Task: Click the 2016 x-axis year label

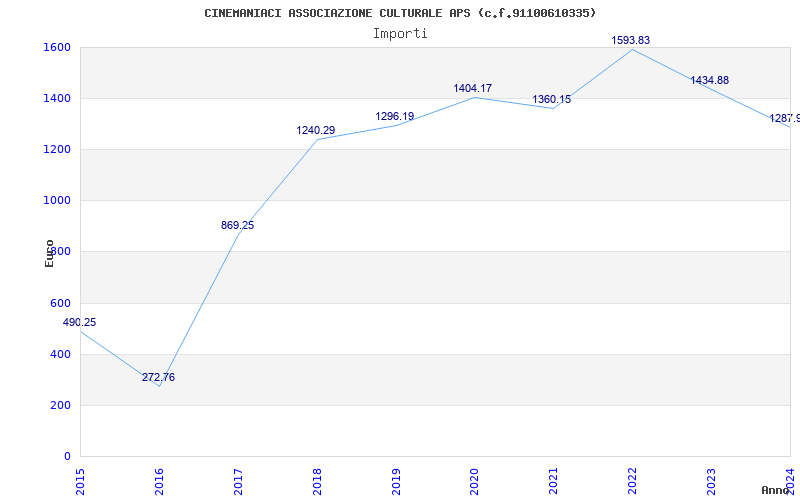Action: (159, 481)
